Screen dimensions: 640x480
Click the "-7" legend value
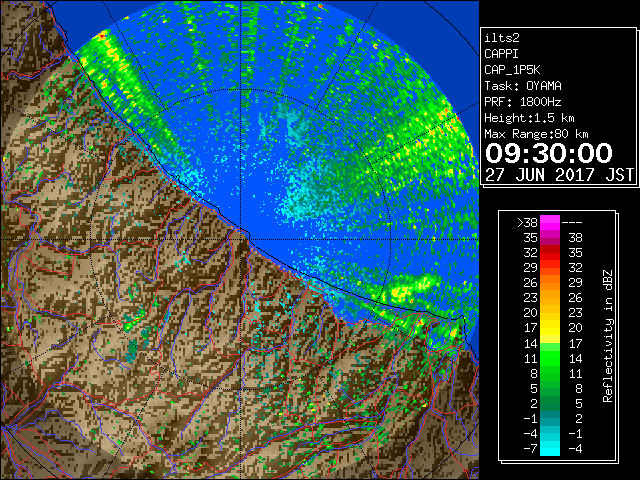(530, 449)
